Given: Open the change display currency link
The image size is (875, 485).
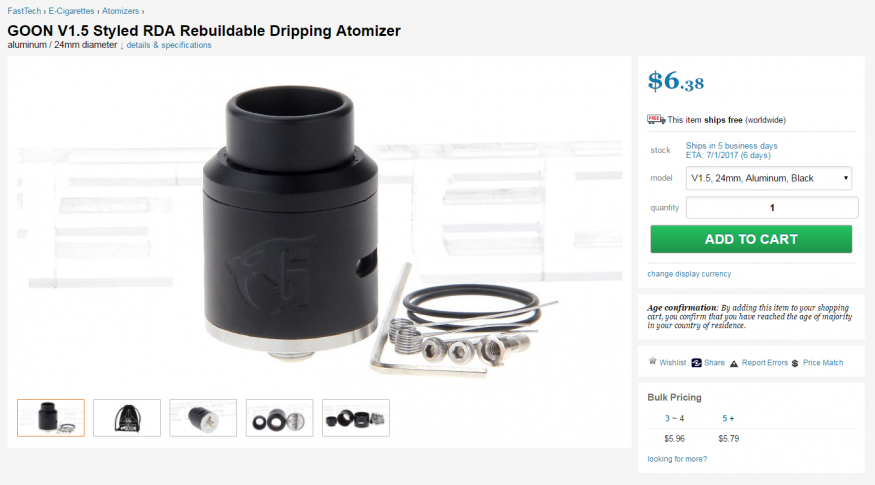Looking at the screenshot, I should tap(689, 274).
